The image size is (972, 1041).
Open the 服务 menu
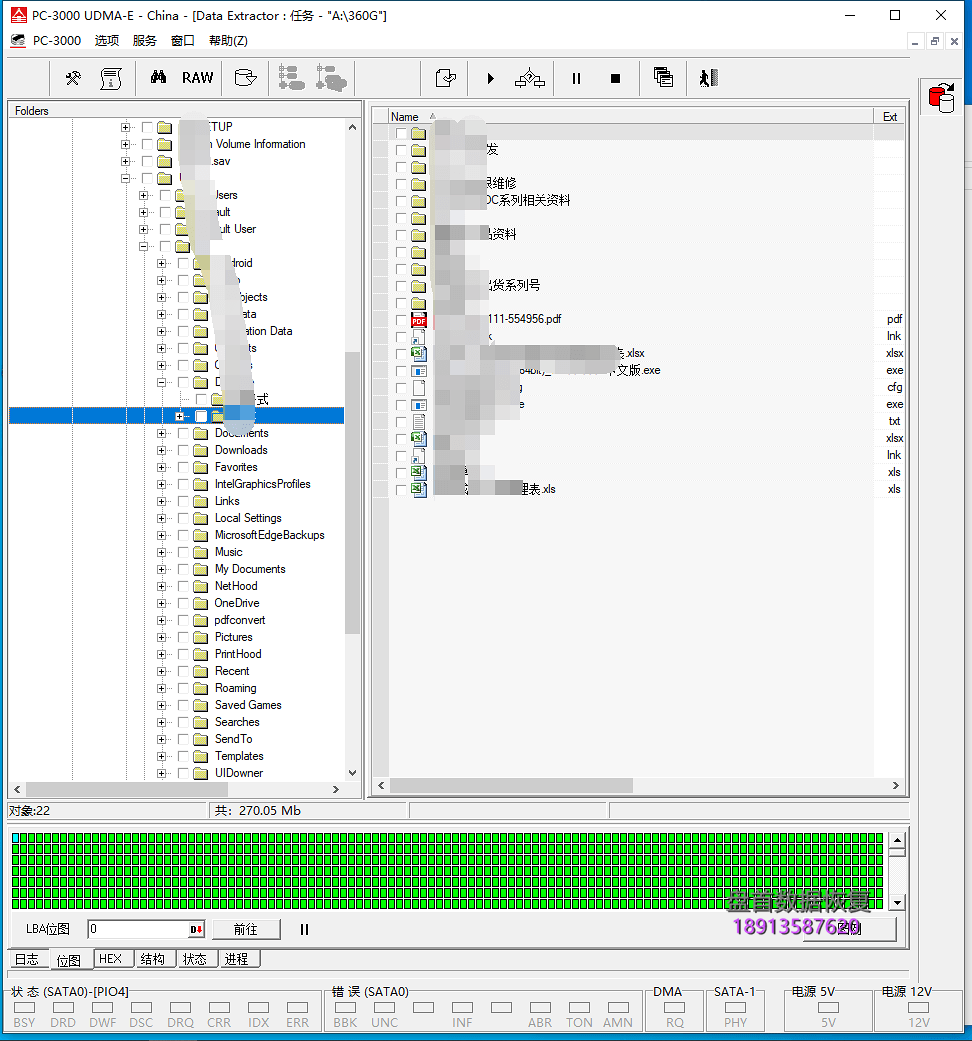coord(145,41)
